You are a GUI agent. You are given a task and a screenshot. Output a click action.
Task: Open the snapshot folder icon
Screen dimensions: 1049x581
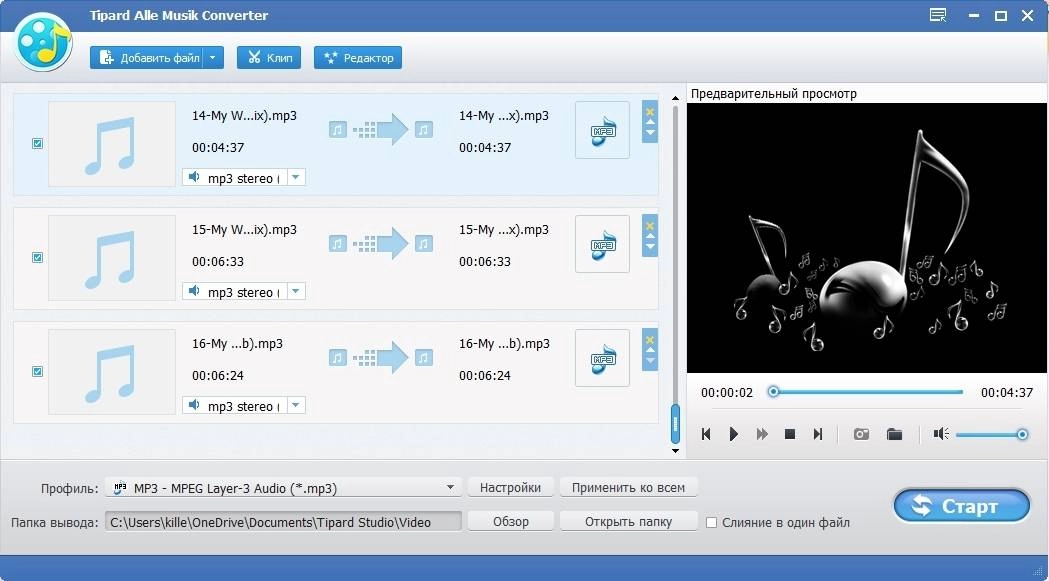894,434
